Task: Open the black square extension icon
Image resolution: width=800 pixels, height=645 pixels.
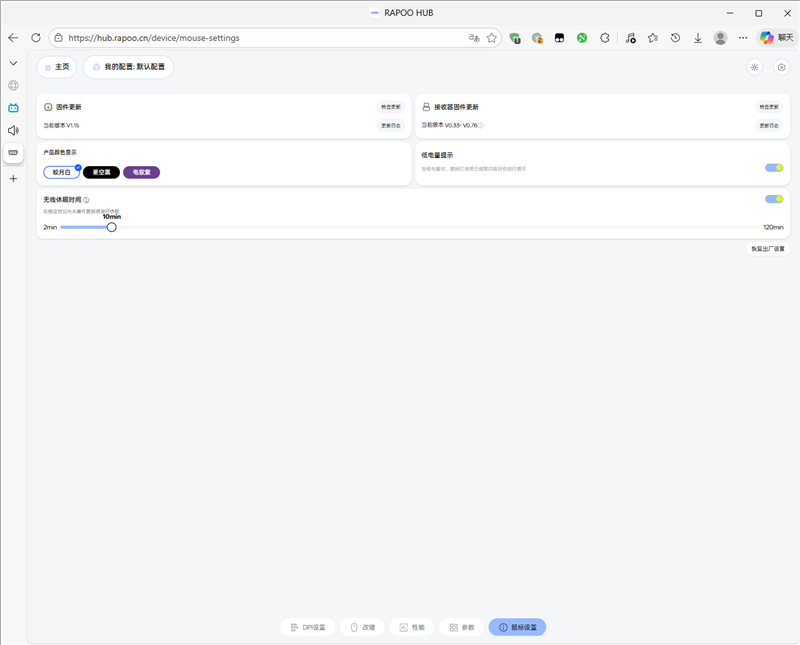Action: [x=560, y=38]
